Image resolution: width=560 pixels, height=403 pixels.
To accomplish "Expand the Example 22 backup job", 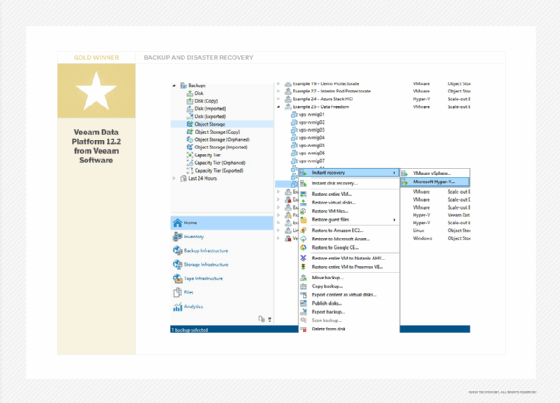I will (278, 91).
